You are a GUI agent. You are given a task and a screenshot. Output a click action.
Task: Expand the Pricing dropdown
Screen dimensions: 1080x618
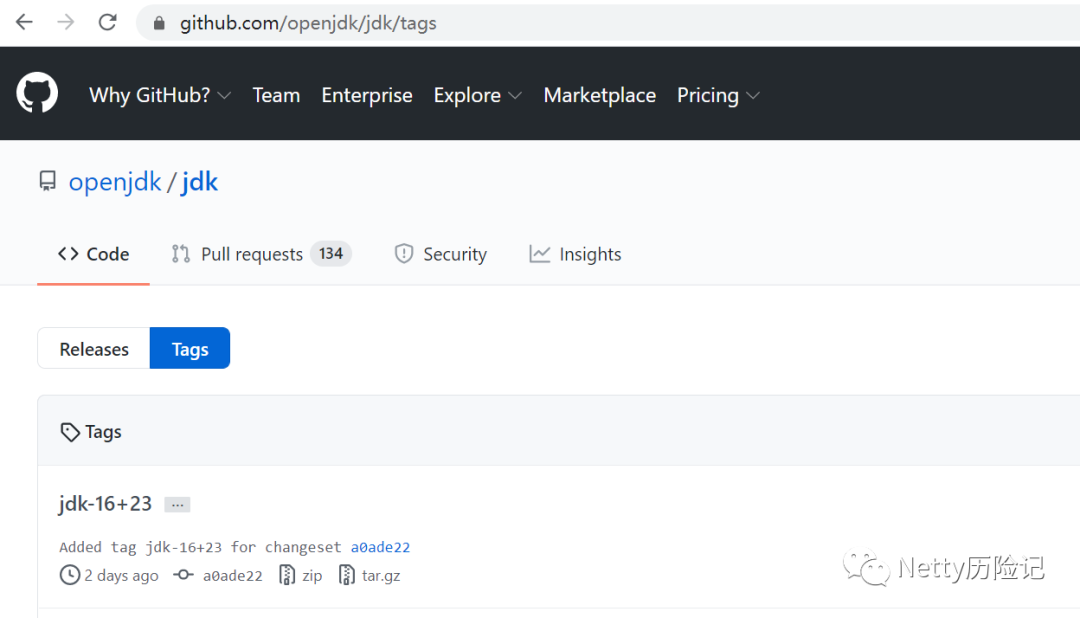(x=718, y=95)
